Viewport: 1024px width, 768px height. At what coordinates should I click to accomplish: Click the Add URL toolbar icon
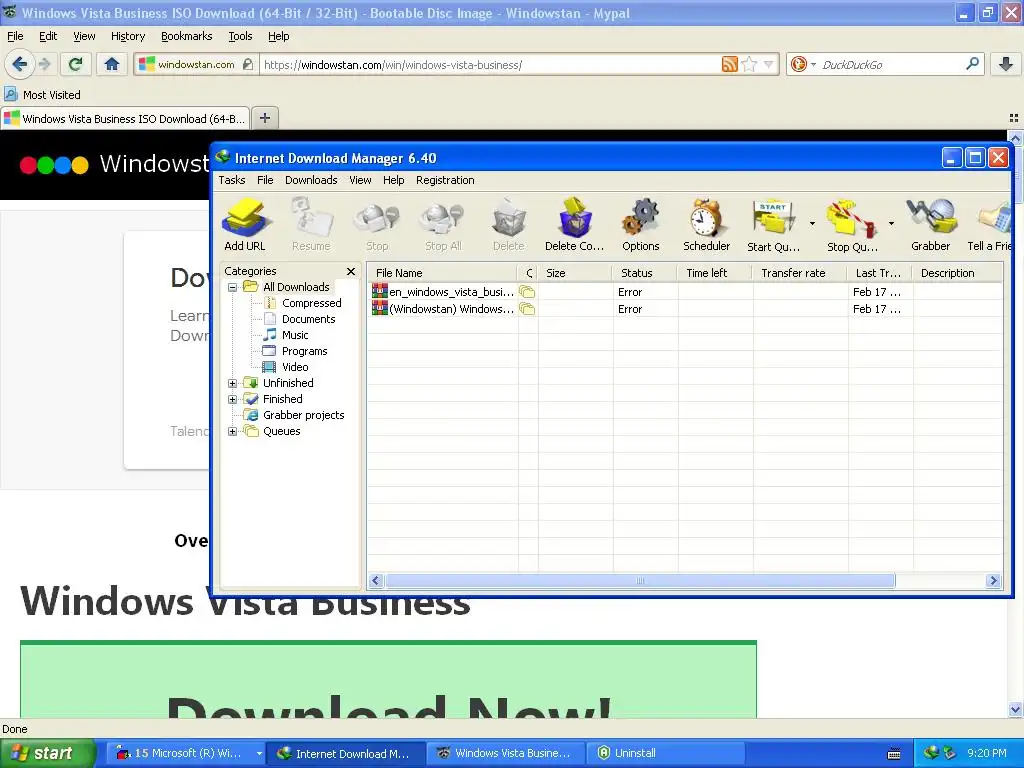click(245, 225)
